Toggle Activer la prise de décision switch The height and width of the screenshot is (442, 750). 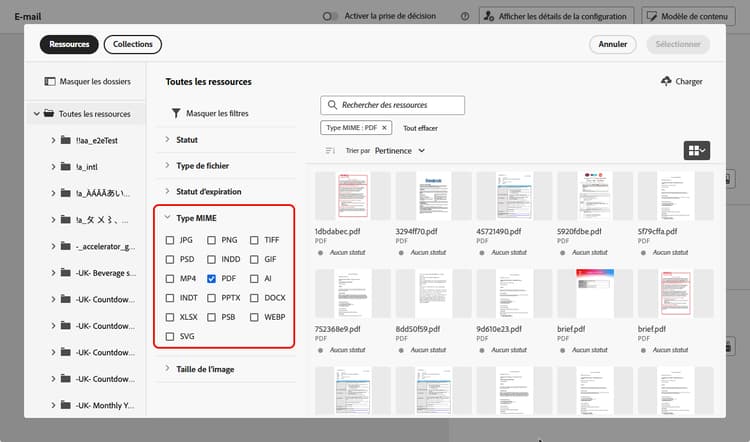(330, 16)
